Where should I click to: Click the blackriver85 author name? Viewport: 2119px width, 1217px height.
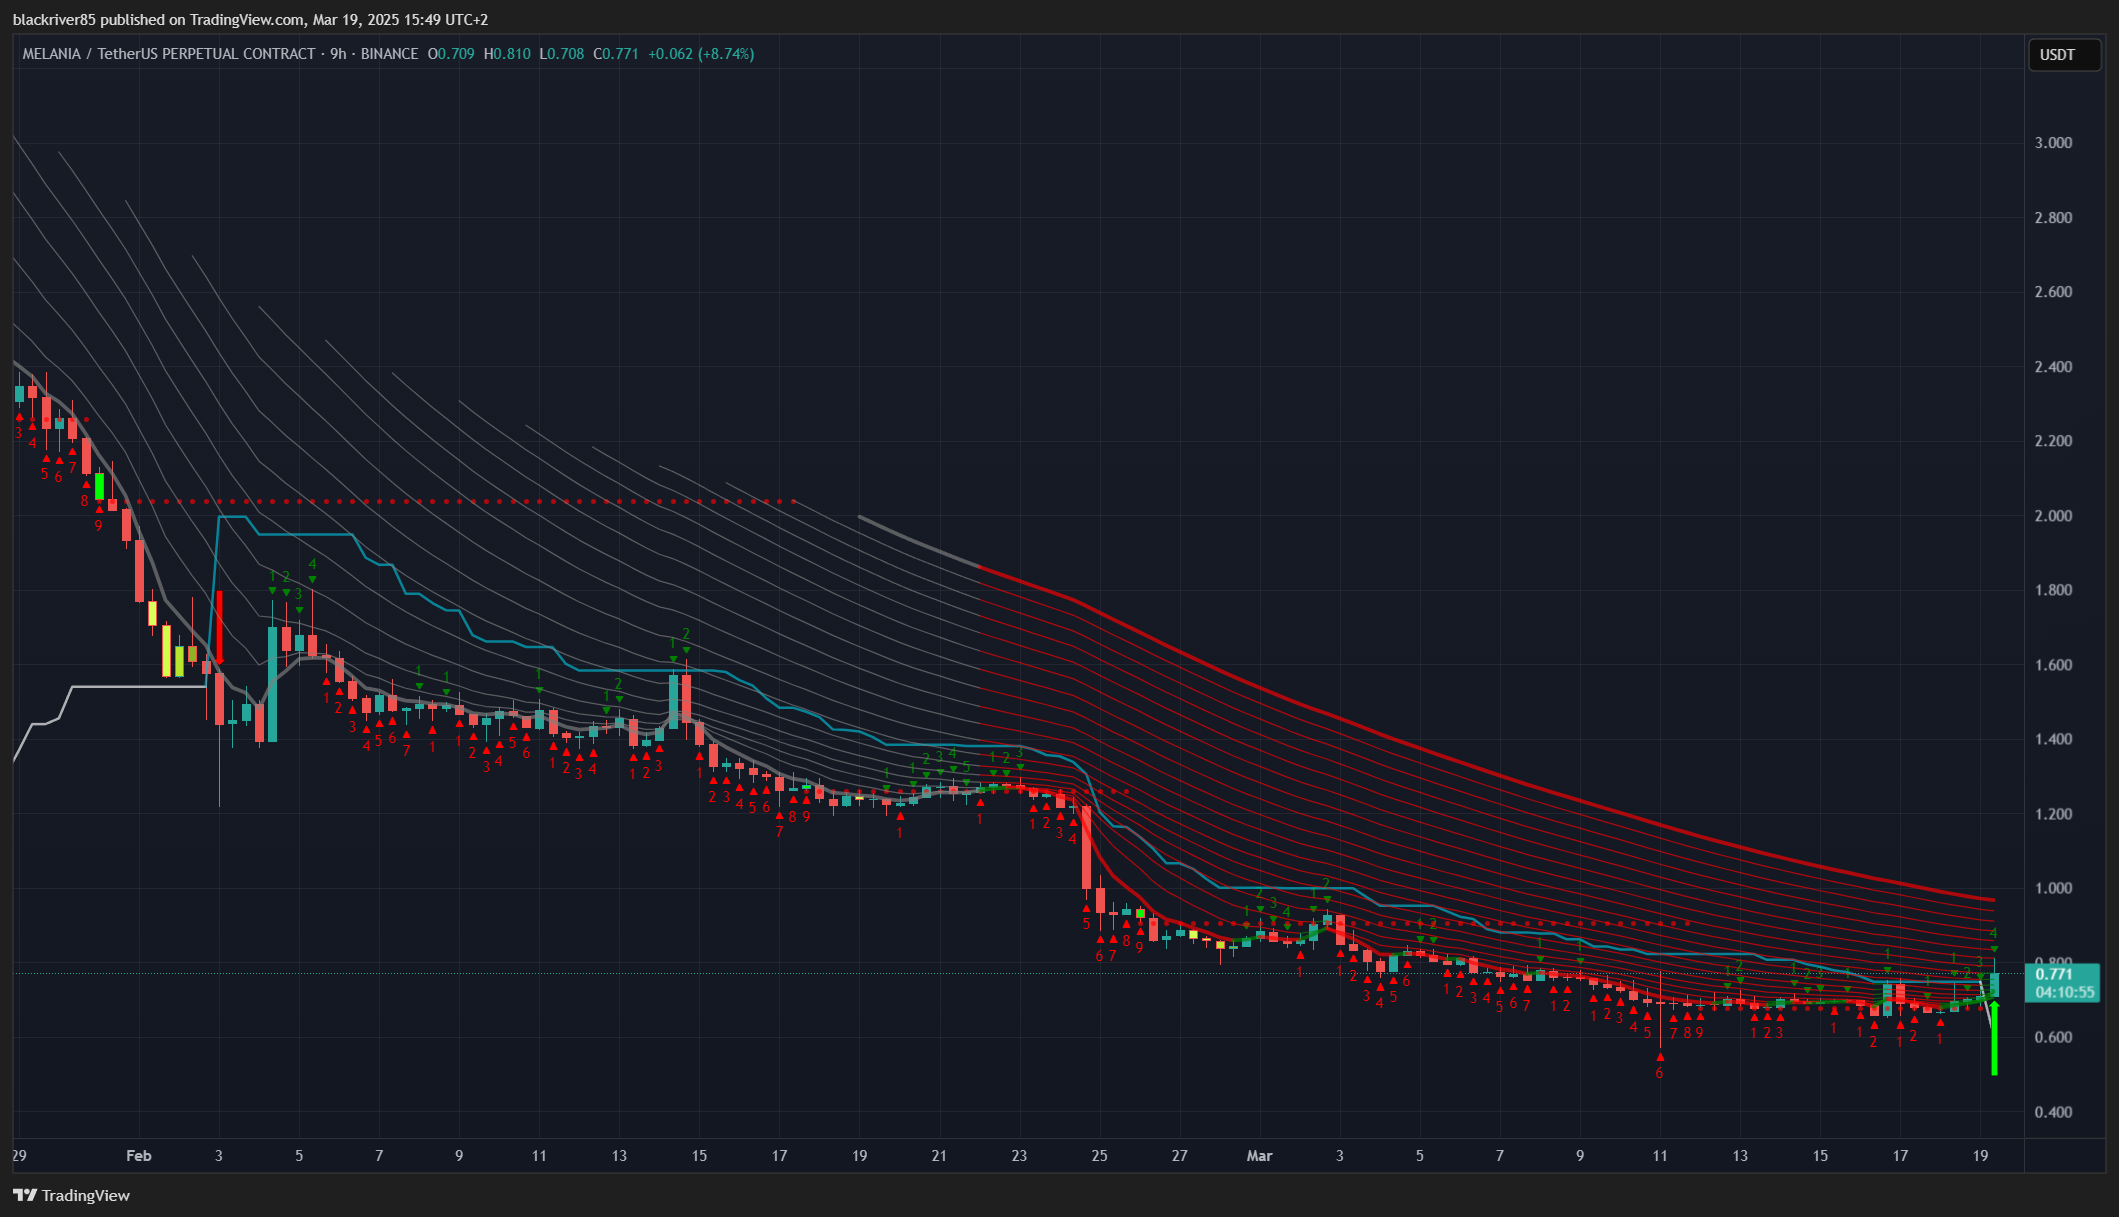pos(53,20)
